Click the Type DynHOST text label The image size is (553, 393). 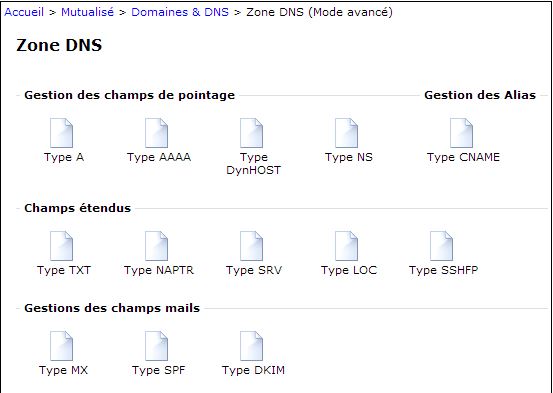point(254,164)
